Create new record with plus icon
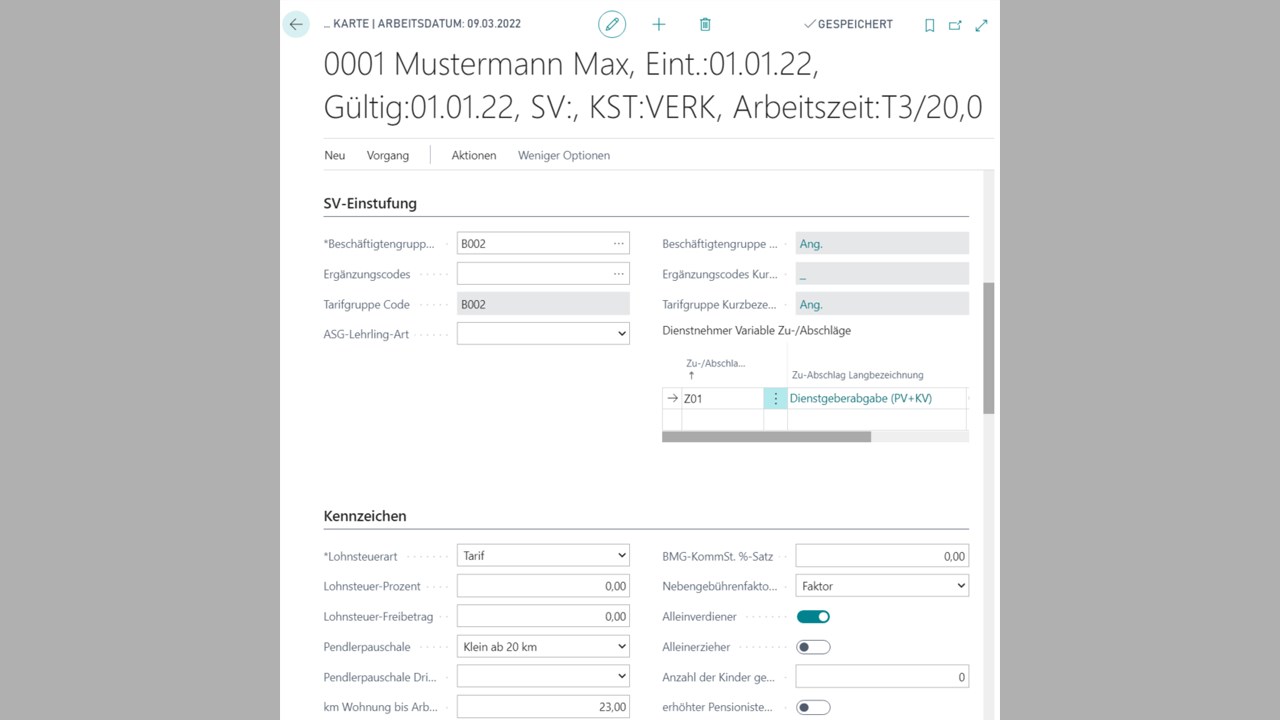This screenshot has height=720, width=1280. click(x=659, y=24)
